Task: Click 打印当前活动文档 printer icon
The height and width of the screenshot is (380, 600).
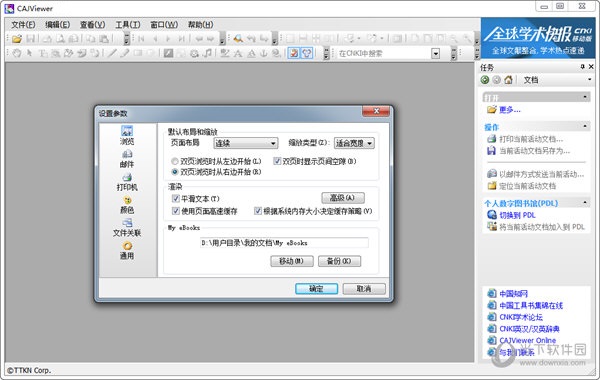Action: (x=491, y=139)
